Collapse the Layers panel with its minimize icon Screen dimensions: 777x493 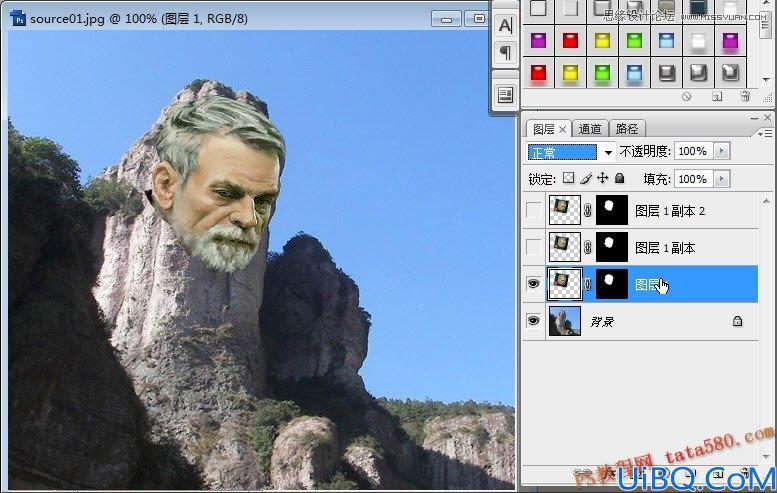[754, 118]
